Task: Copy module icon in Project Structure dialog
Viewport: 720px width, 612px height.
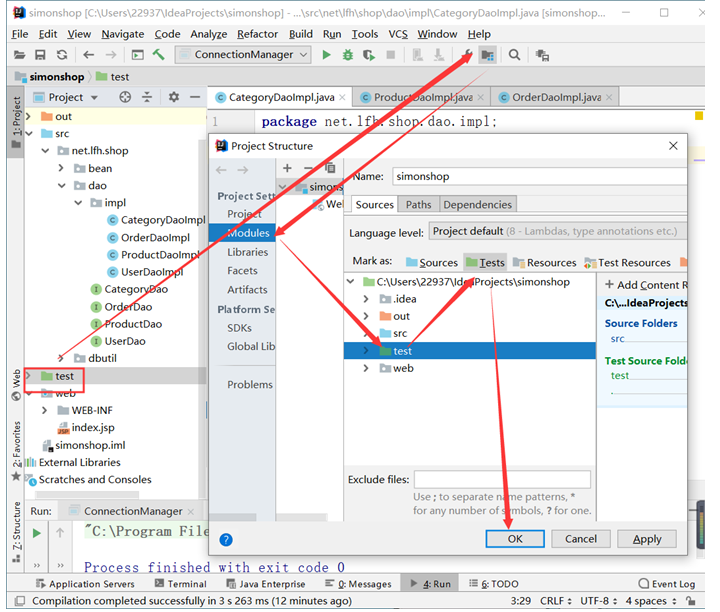Action: [x=330, y=168]
